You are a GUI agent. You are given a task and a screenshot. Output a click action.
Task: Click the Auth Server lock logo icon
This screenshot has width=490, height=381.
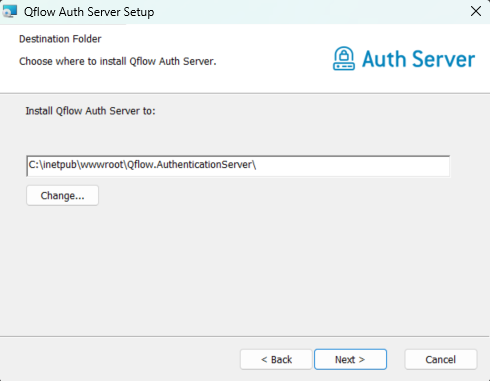tap(344, 58)
